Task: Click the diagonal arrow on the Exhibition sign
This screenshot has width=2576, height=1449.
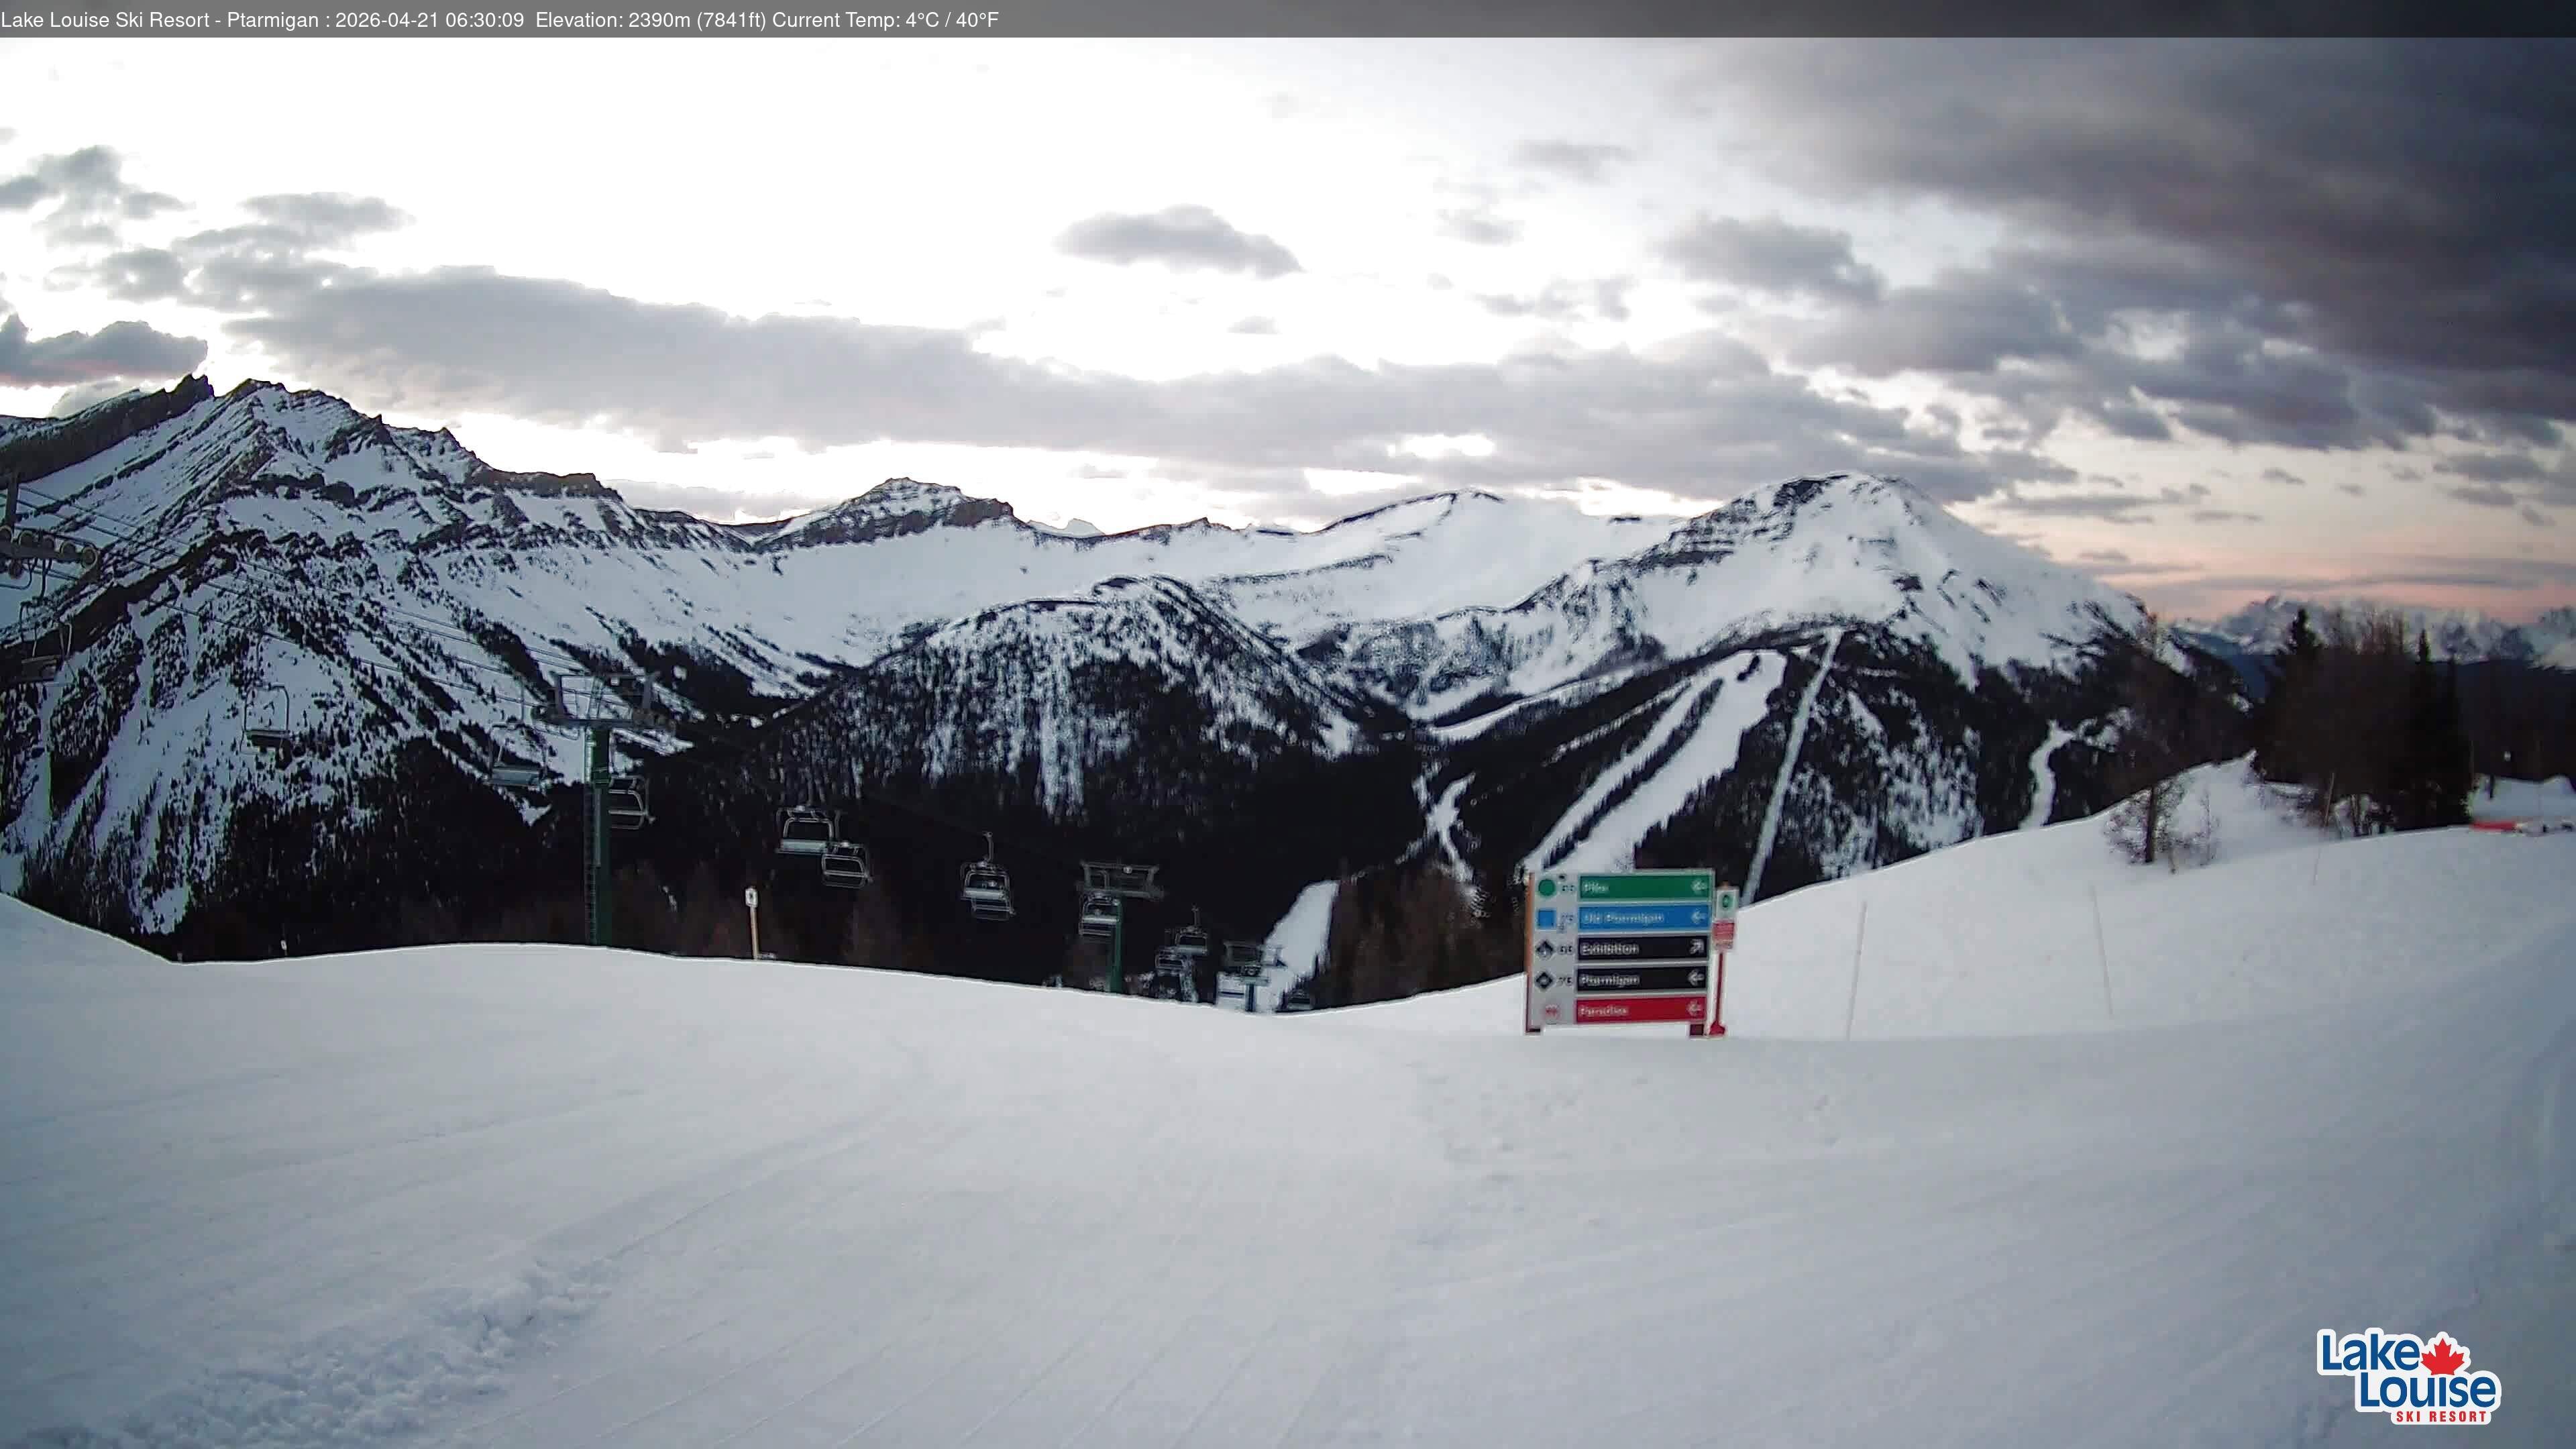Action: (1697, 948)
